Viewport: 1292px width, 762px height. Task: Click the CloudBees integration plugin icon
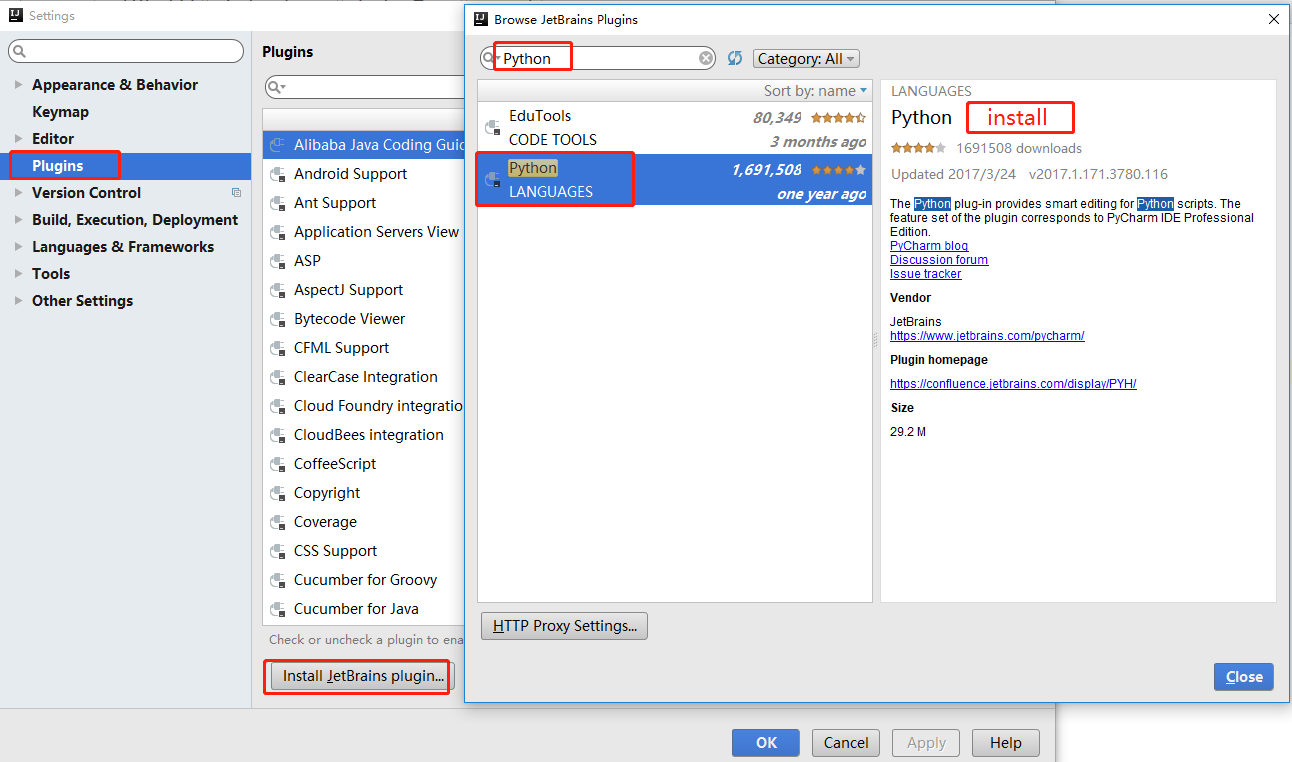pos(279,435)
